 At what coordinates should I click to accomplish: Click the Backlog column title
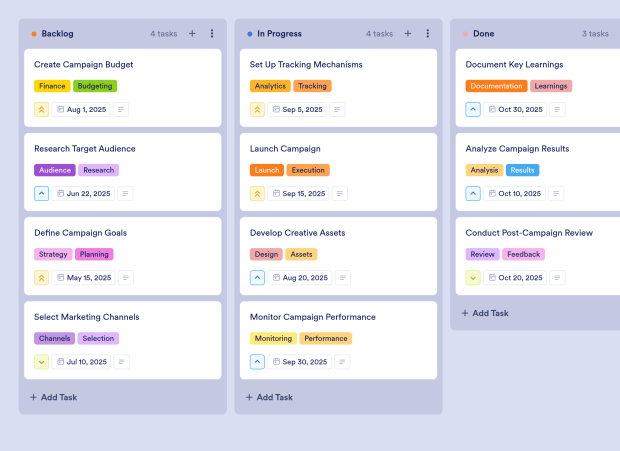tap(57, 34)
